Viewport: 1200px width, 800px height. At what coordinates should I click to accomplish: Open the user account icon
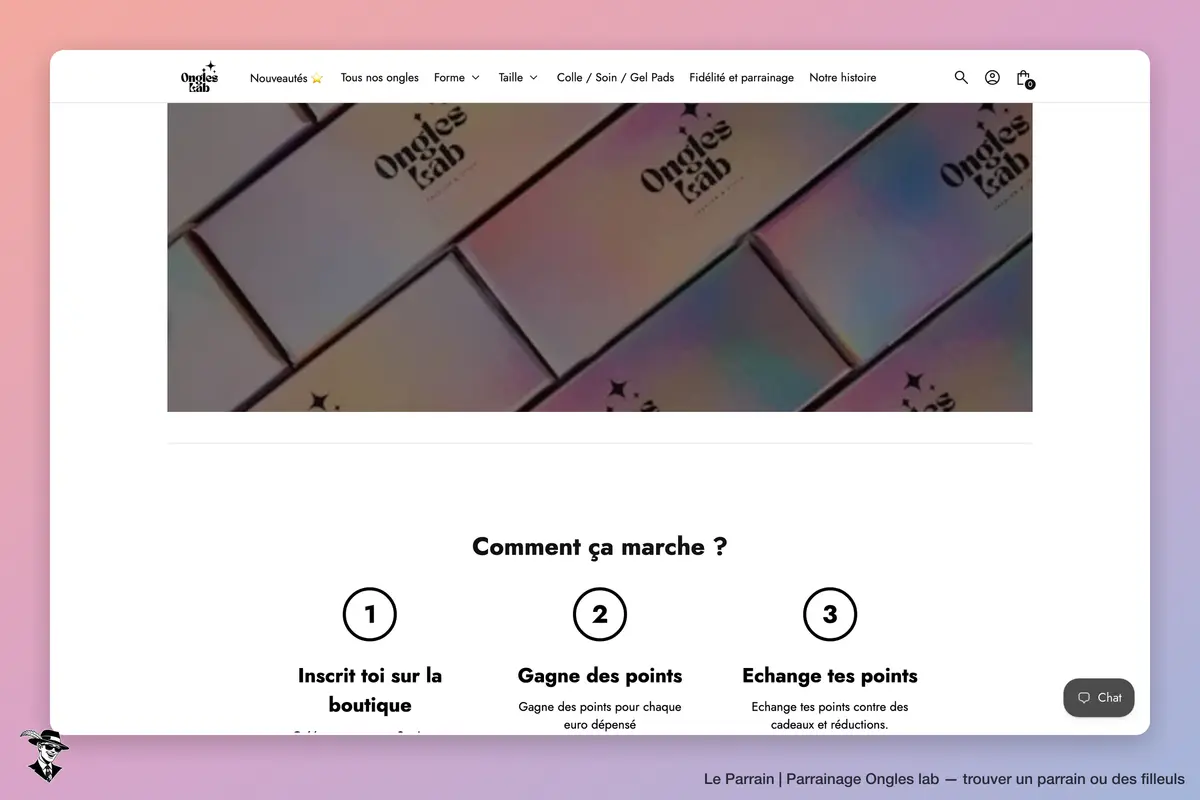point(992,77)
